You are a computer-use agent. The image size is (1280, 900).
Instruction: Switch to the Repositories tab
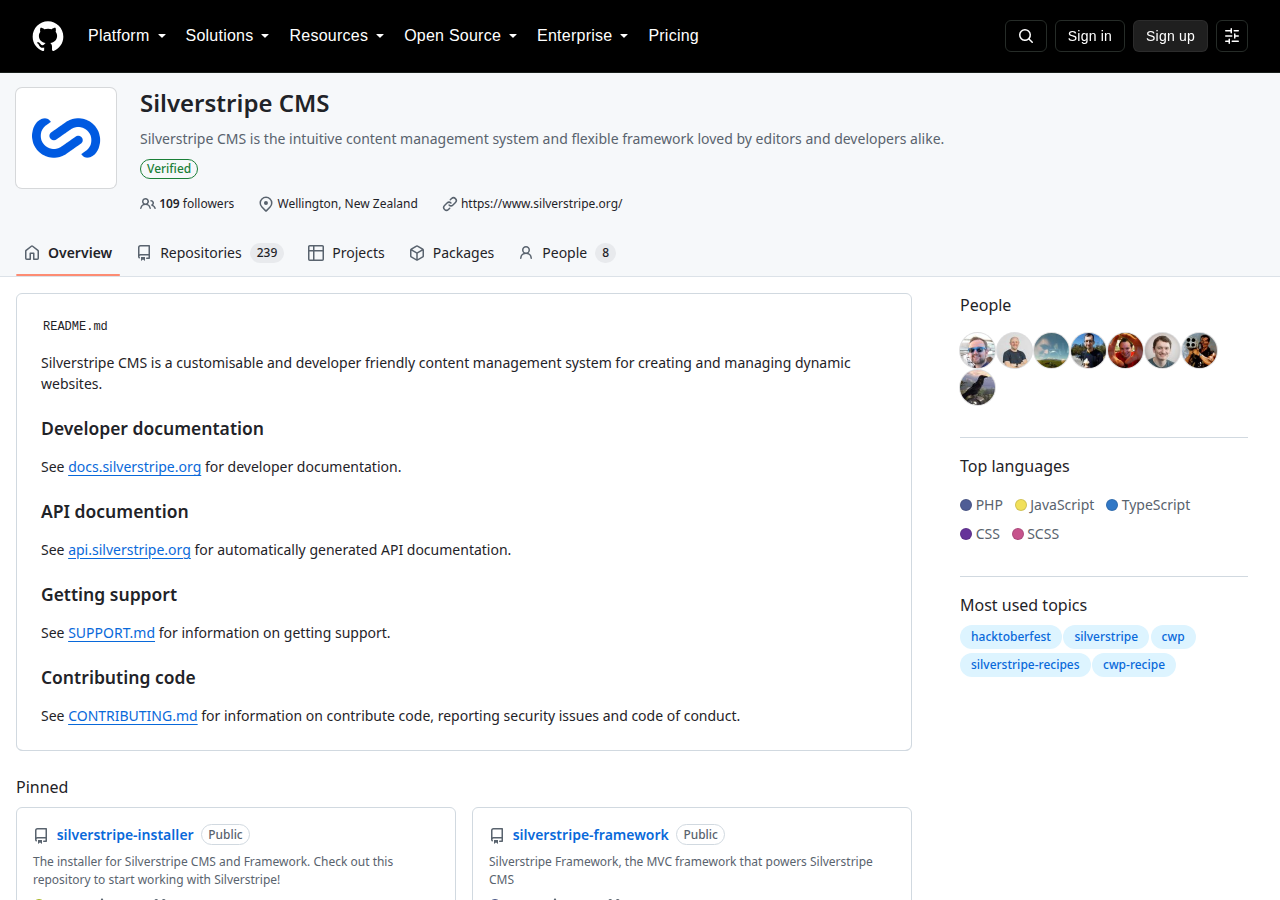[x=210, y=253]
